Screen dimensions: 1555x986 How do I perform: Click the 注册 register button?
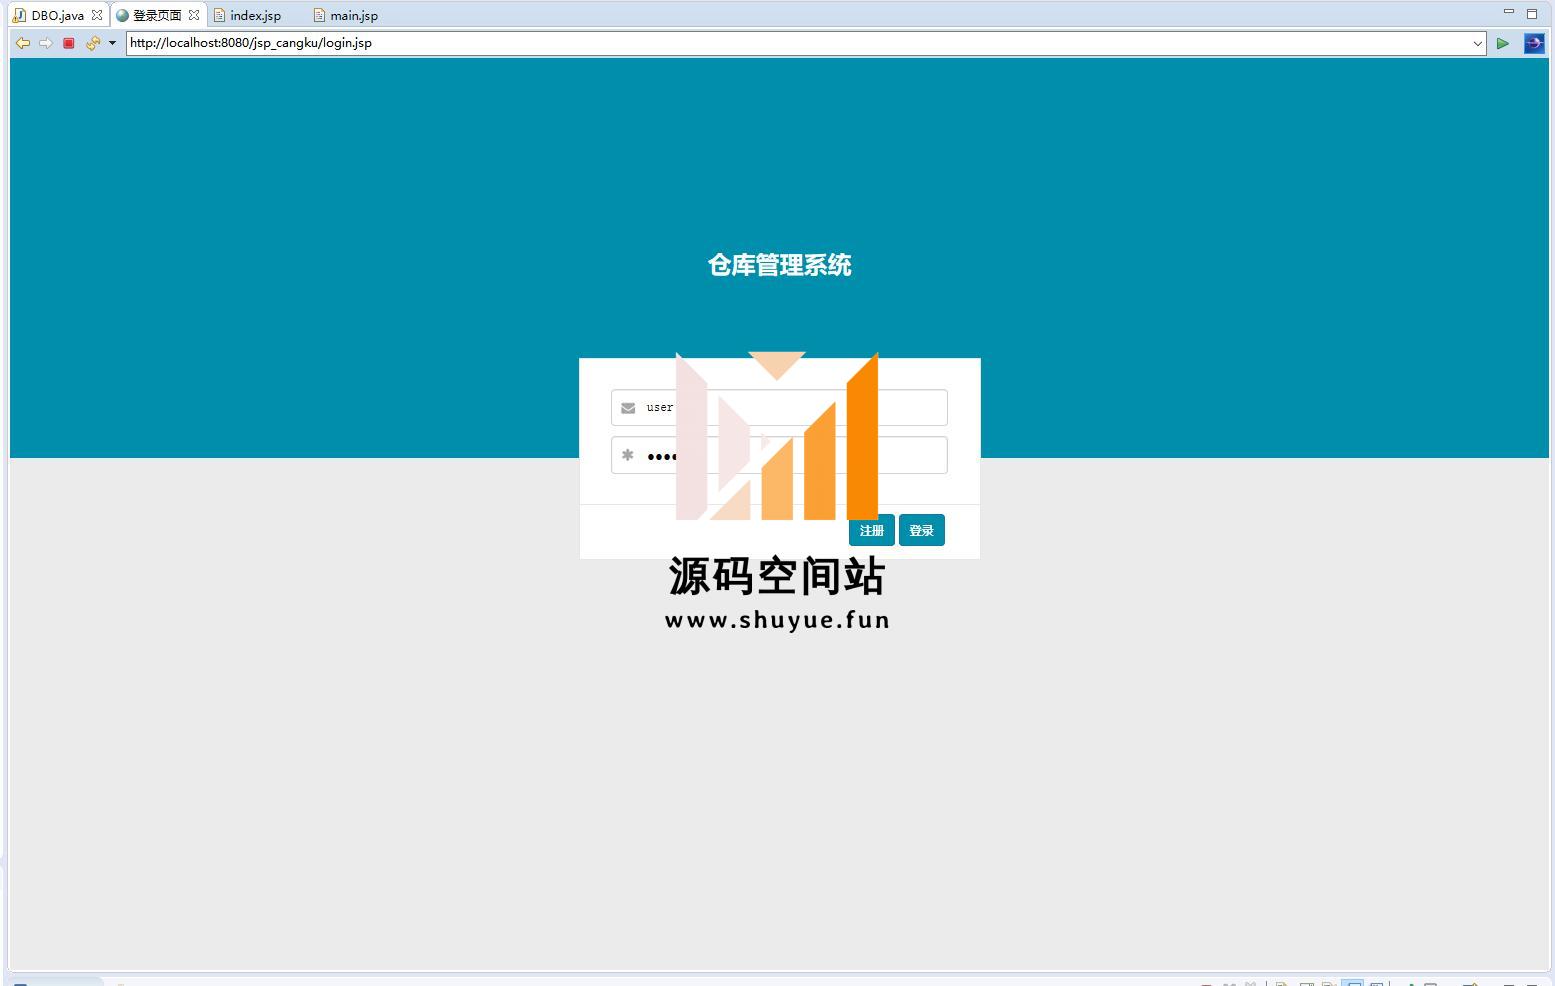[x=871, y=530]
